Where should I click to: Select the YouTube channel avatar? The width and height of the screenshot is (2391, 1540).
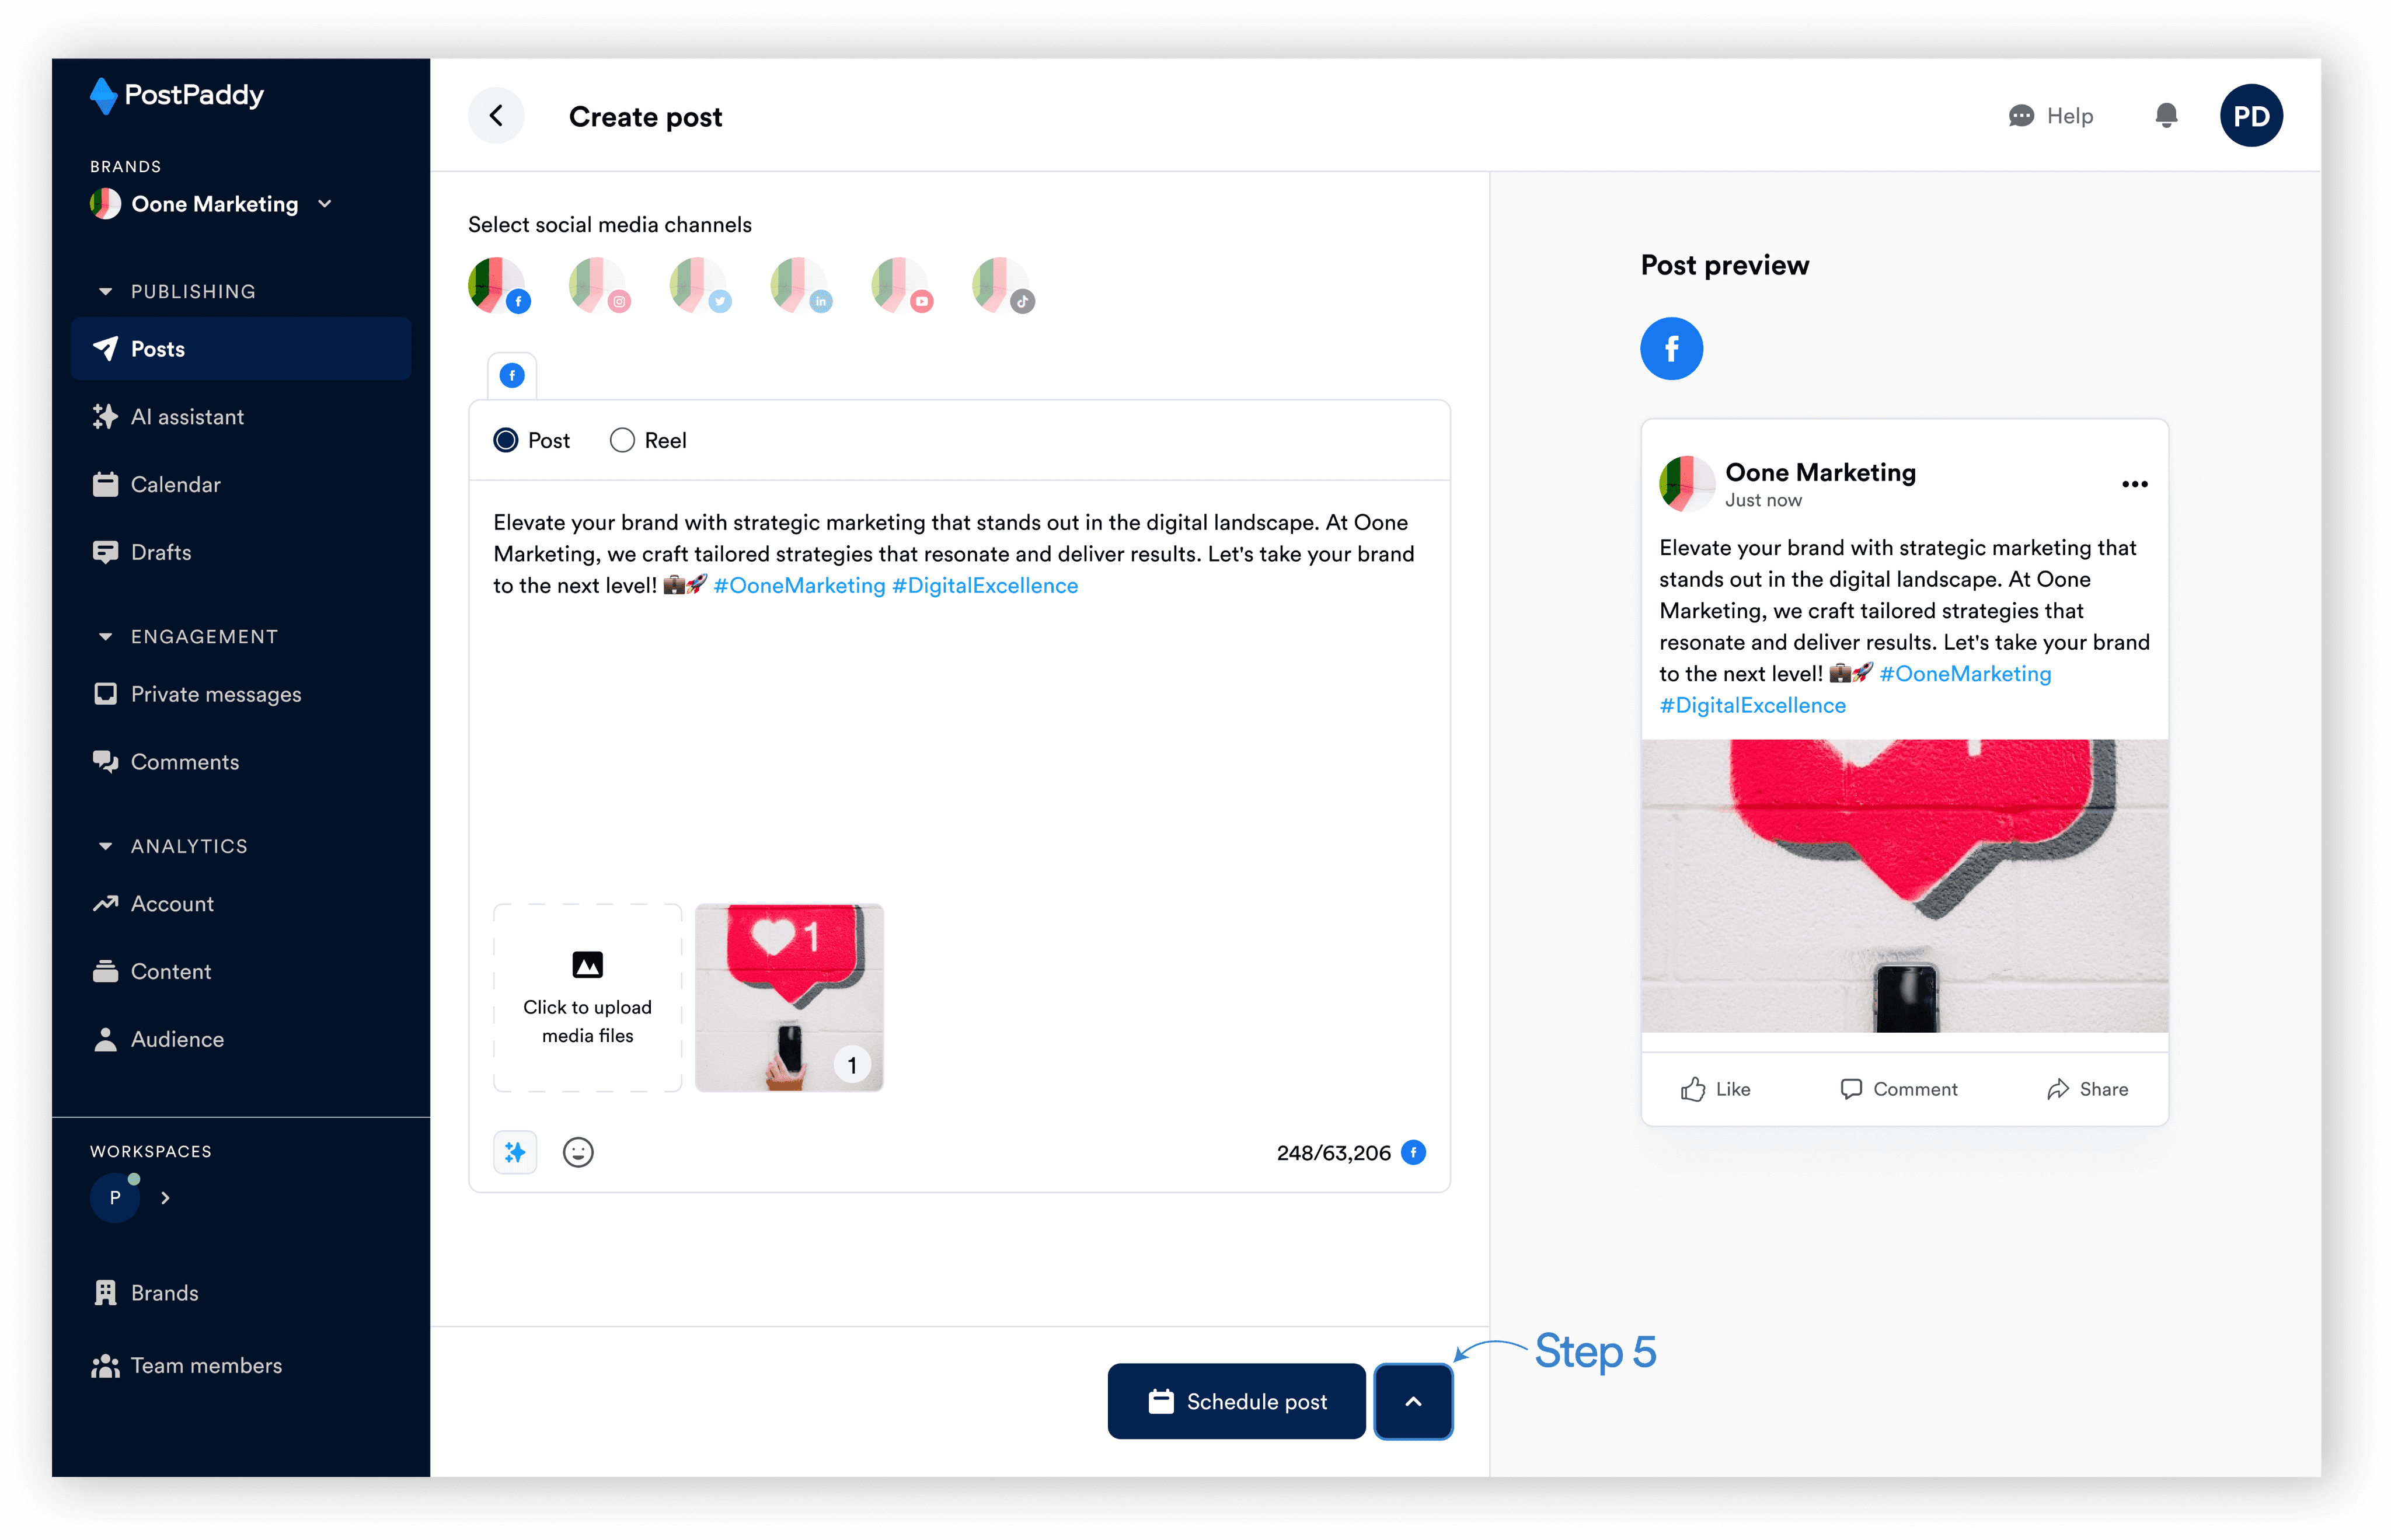click(901, 286)
